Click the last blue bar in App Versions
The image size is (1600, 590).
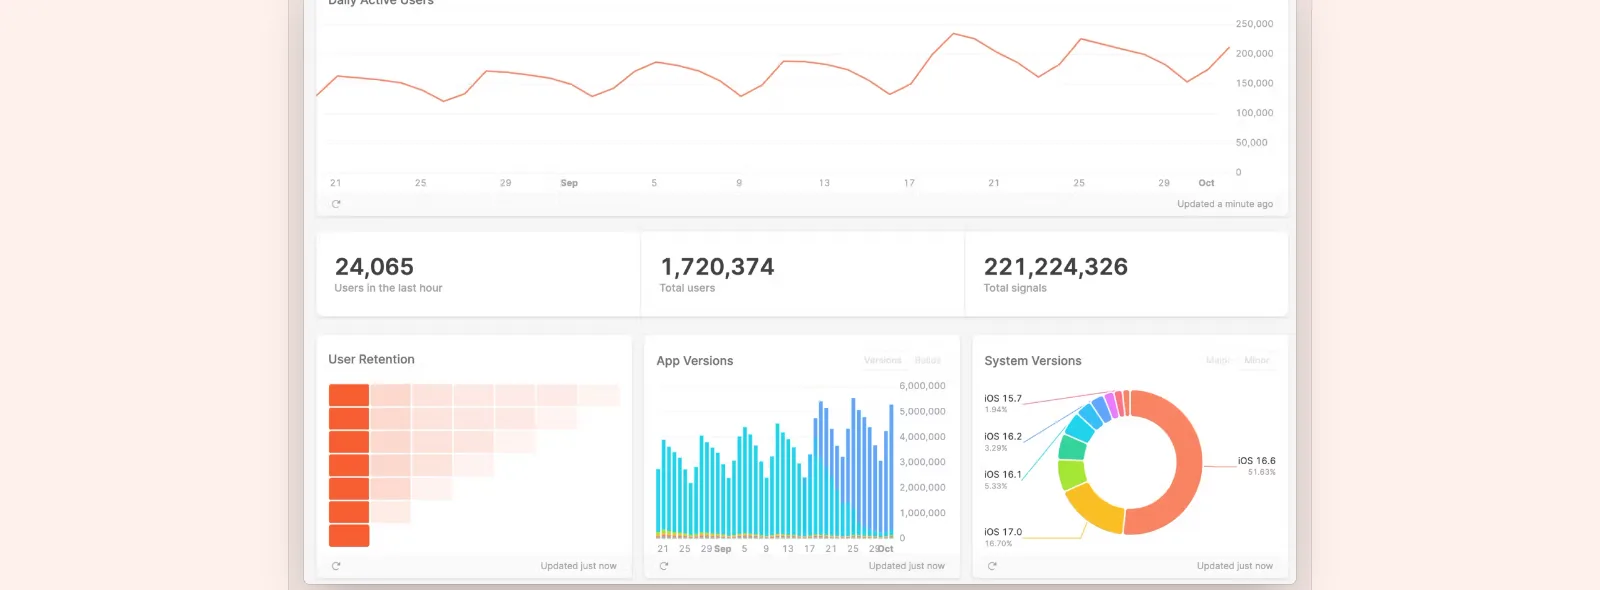coord(891,470)
